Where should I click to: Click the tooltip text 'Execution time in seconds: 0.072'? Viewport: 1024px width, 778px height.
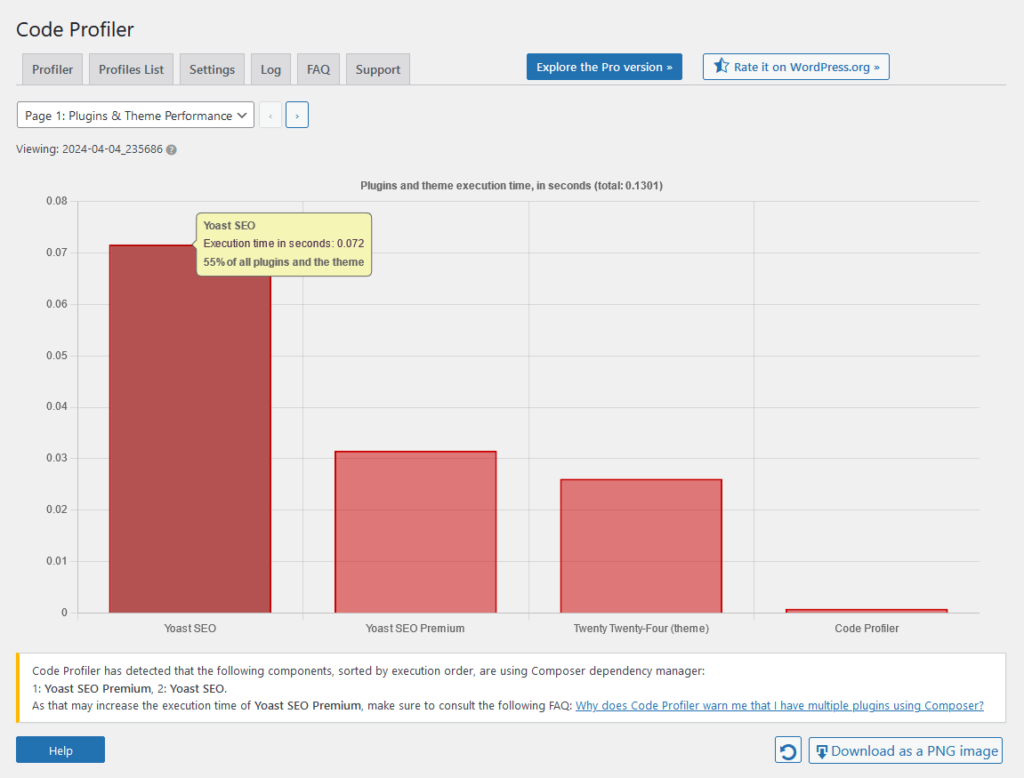click(x=283, y=243)
